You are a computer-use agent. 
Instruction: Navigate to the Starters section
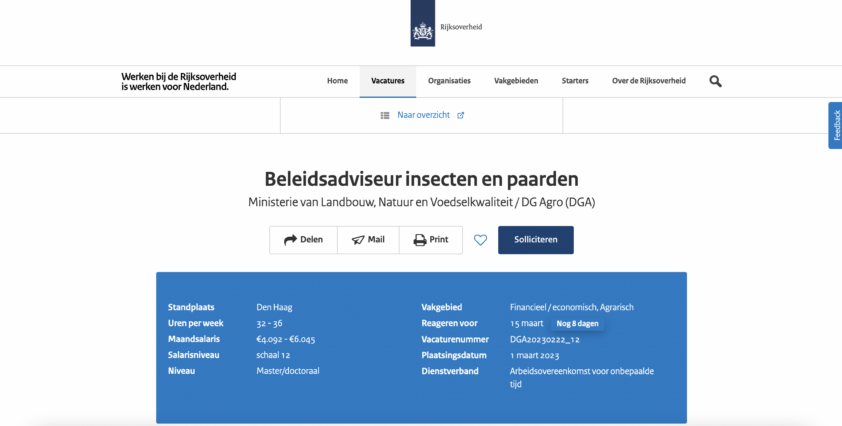click(x=575, y=81)
